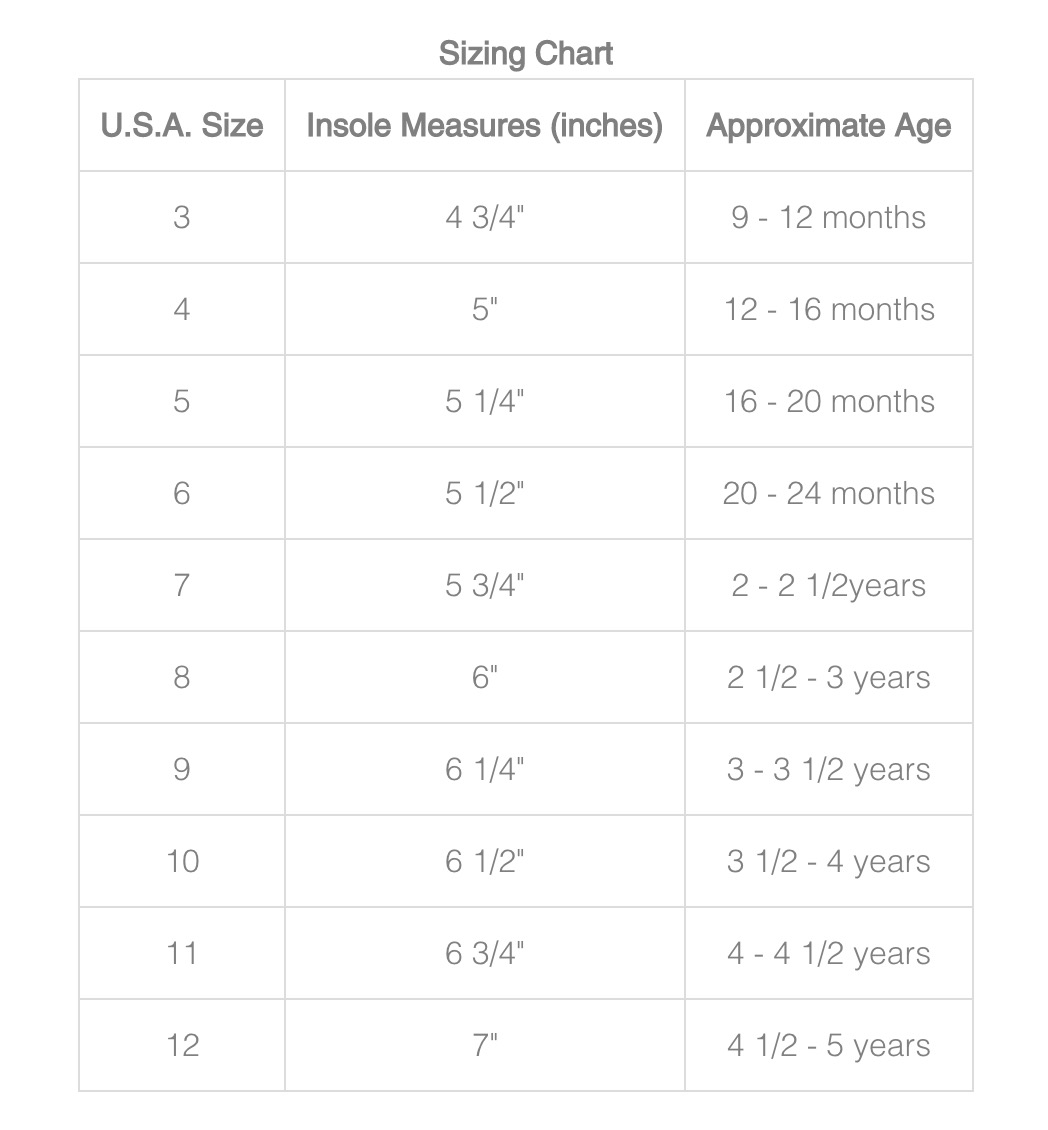Click the Sizing Chart title

(x=526, y=53)
